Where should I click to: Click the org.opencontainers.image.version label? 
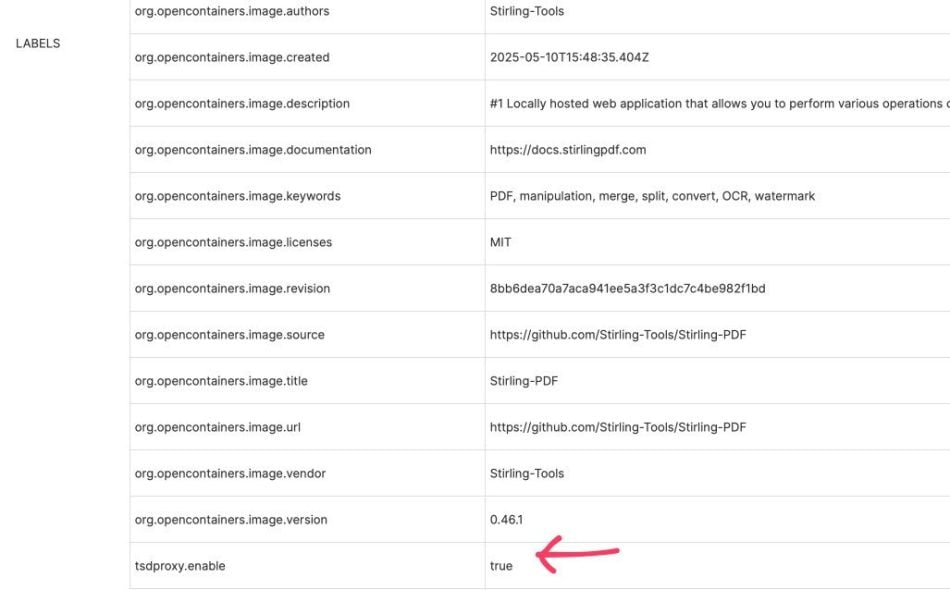(x=231, y=520)
